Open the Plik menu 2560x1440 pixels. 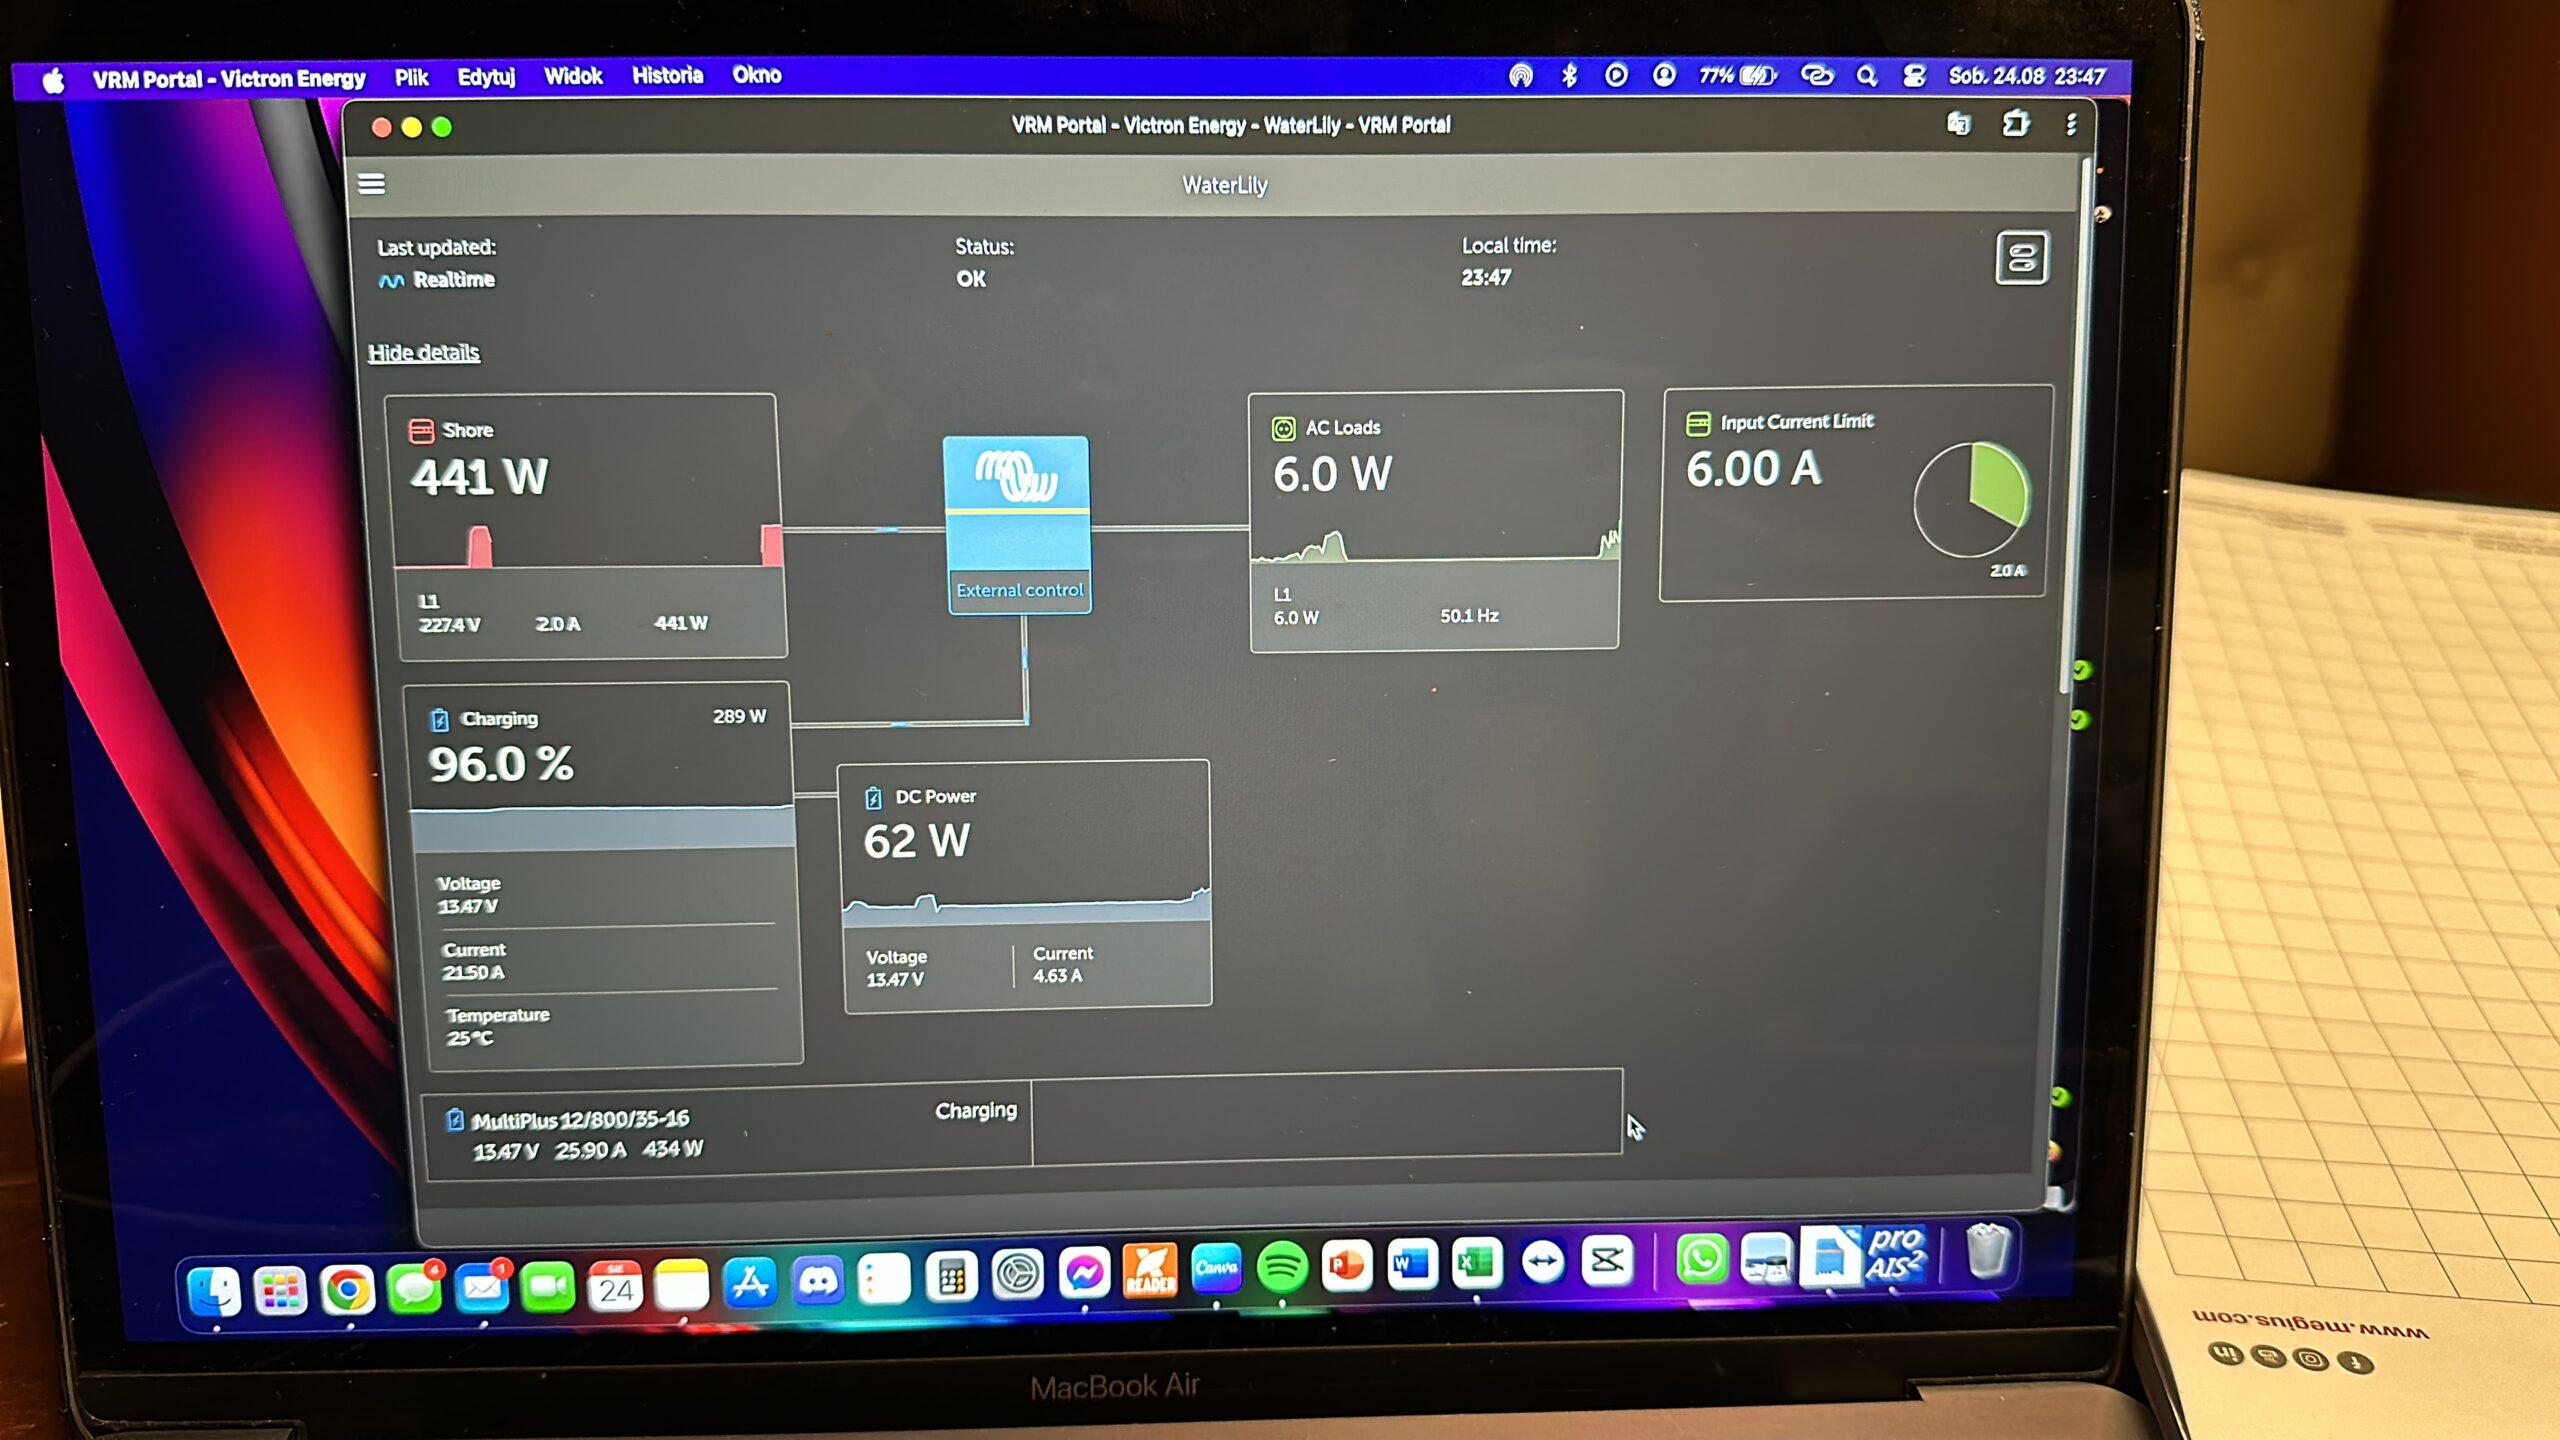coord(411,77)
